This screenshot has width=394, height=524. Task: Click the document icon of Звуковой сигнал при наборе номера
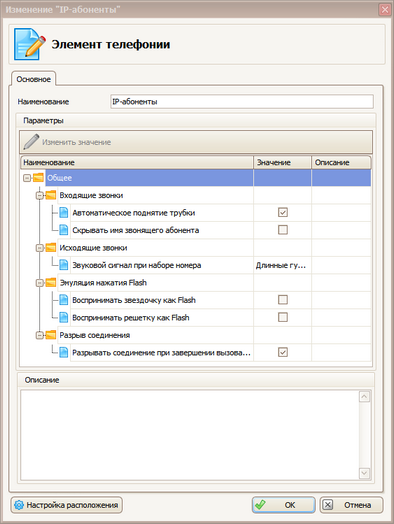[63, 265]
